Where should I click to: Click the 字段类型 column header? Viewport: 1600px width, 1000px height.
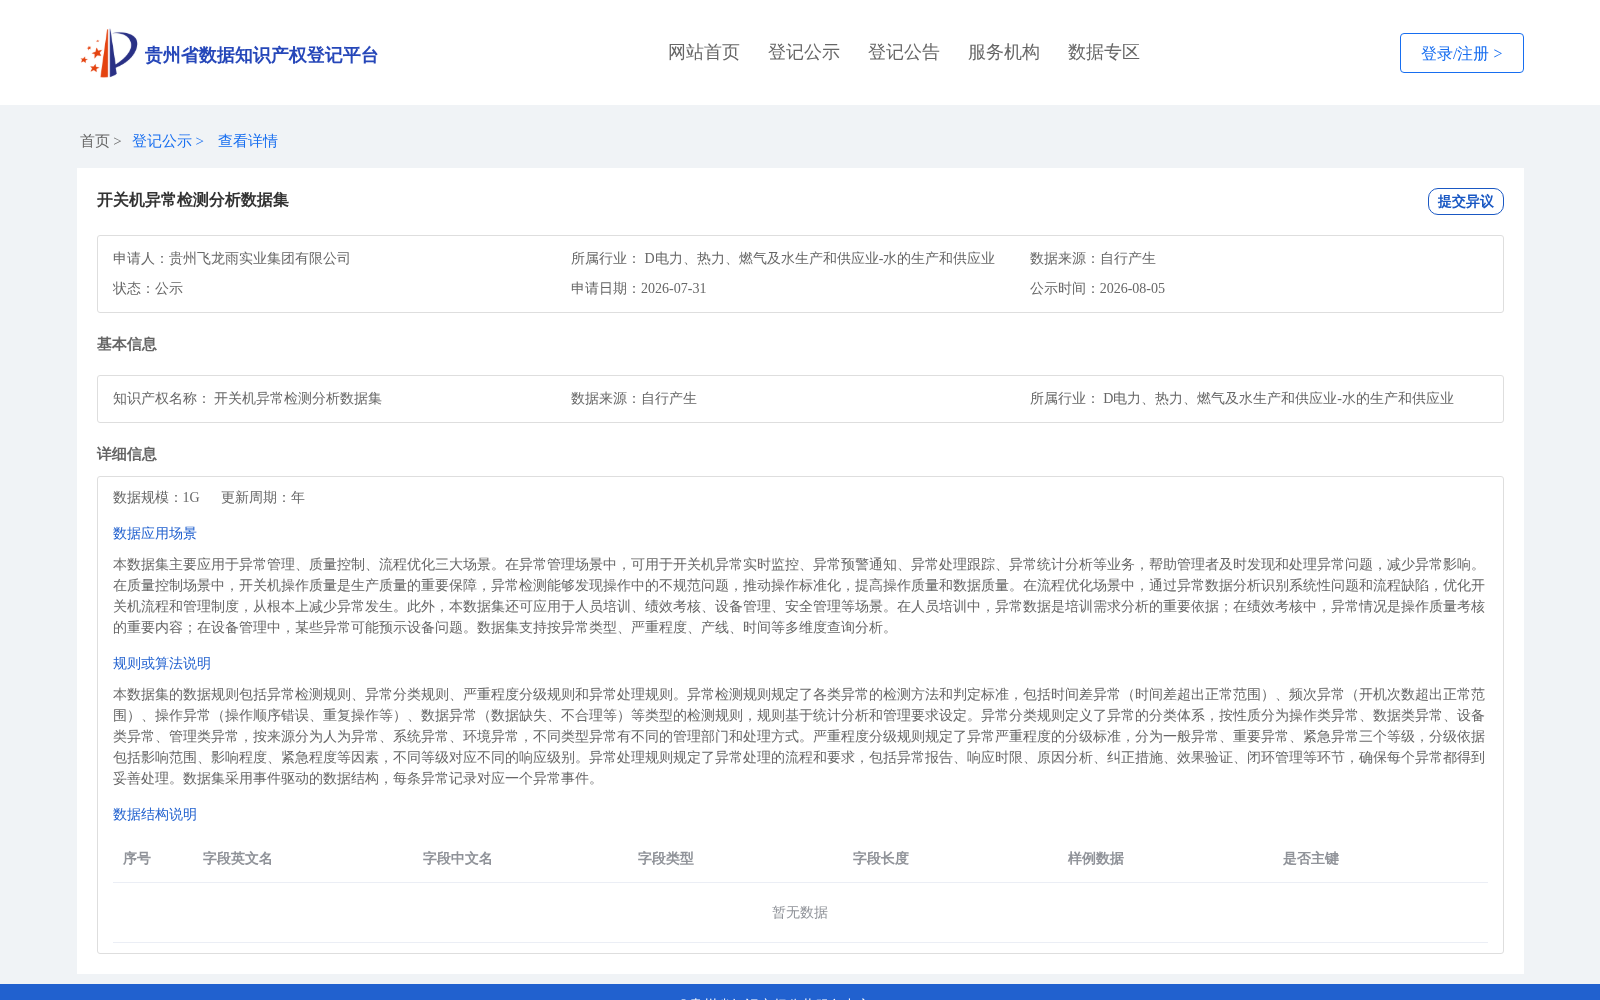pyautogui.click(x=666, y=858)
